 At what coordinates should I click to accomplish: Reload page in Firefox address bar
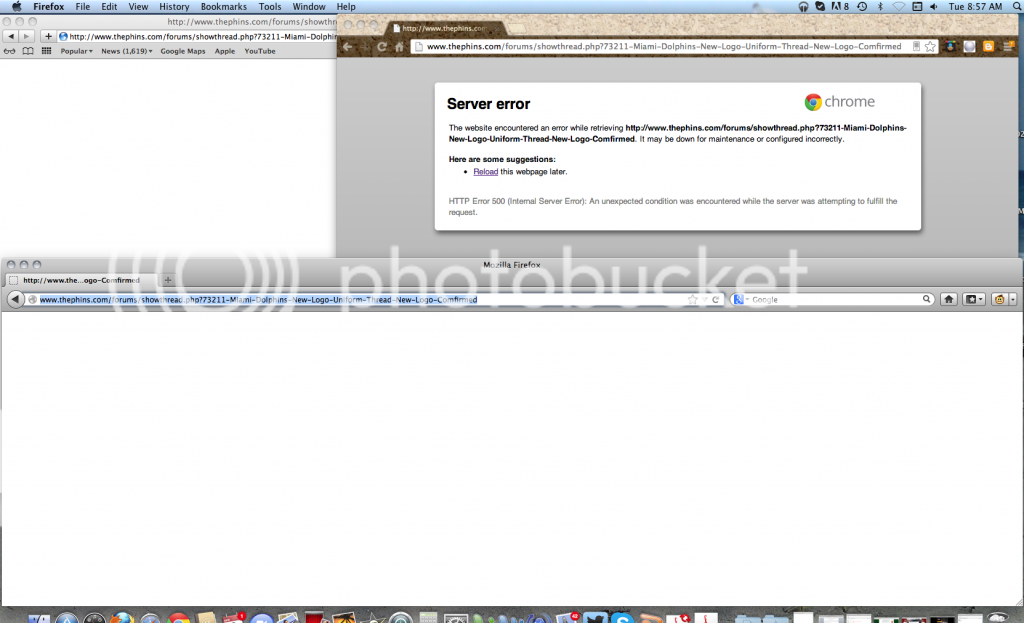(715, 299)
